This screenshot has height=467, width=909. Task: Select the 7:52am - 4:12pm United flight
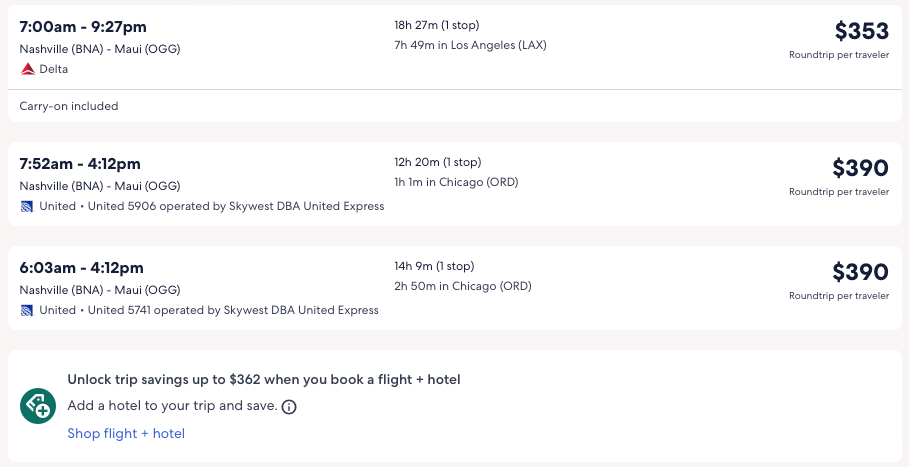(80, 164)
